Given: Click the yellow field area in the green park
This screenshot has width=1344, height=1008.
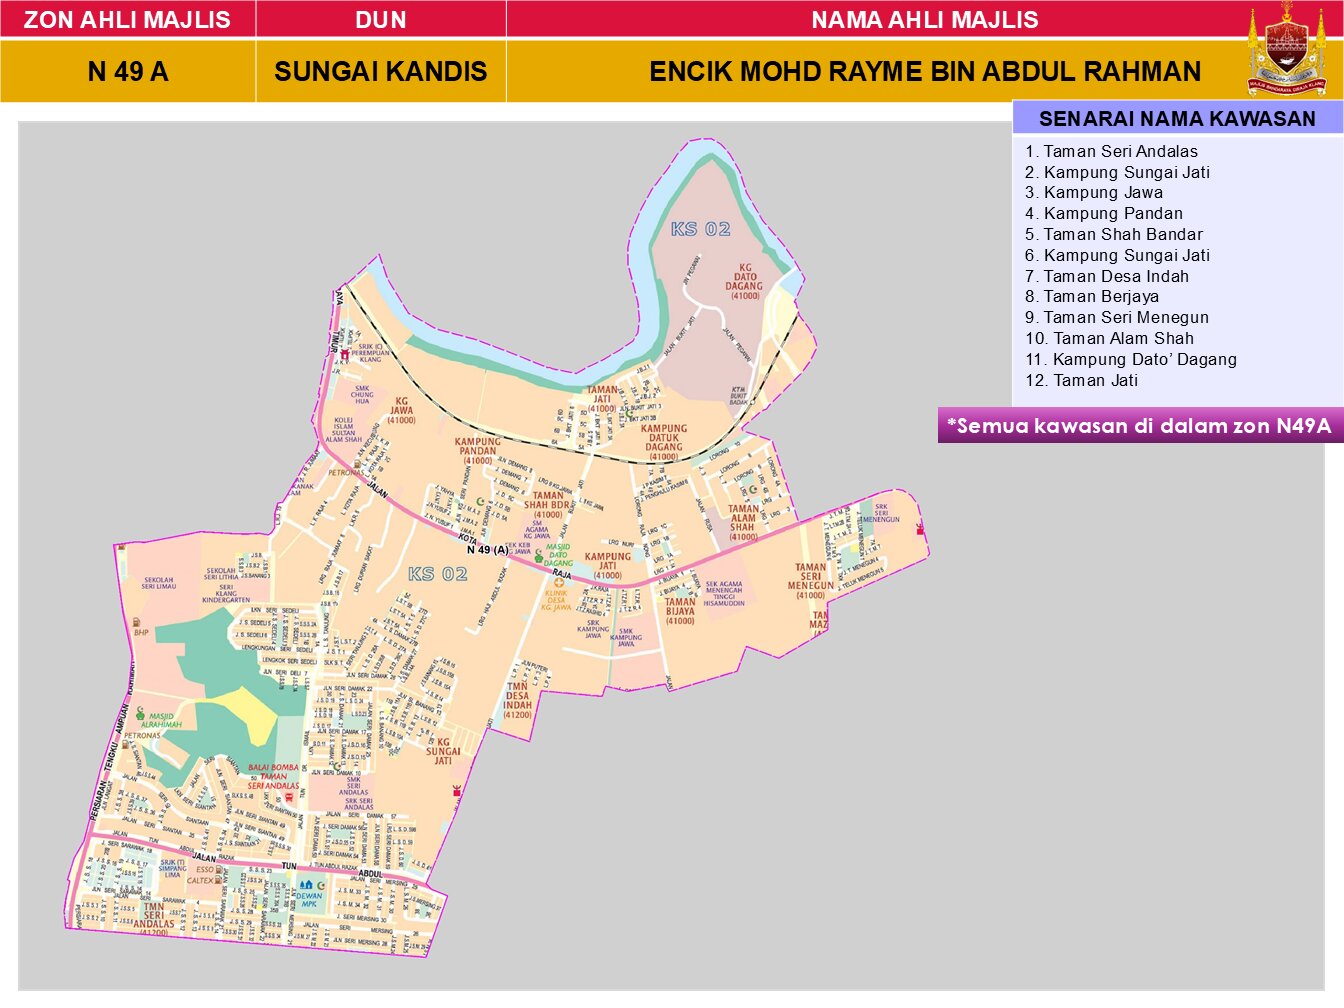Looking at the screenshot, I should (x=248, y=714).
